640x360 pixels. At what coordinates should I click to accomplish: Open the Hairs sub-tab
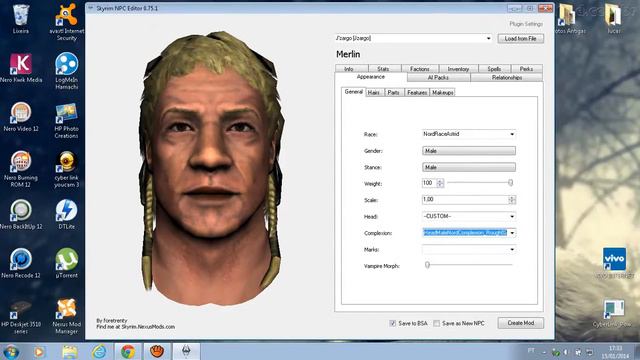point(374,93)
